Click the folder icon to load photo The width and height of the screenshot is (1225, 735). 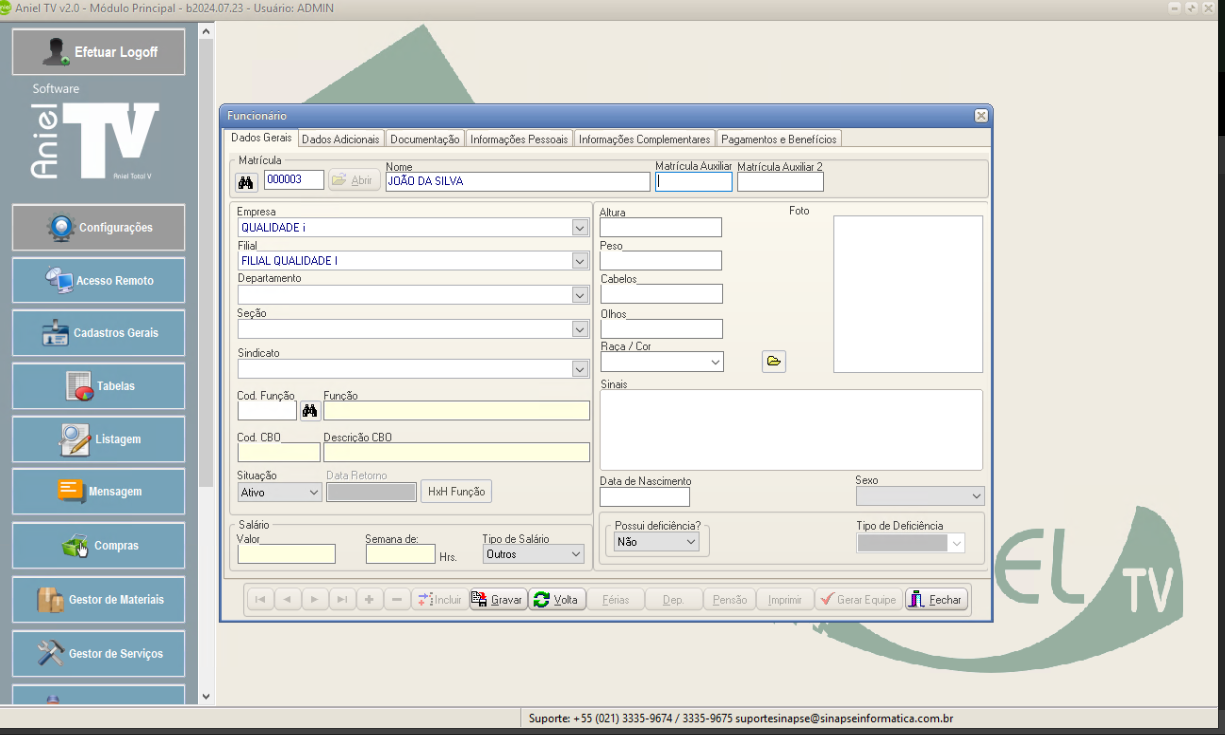pyautogui.click(x=773, y=361)
